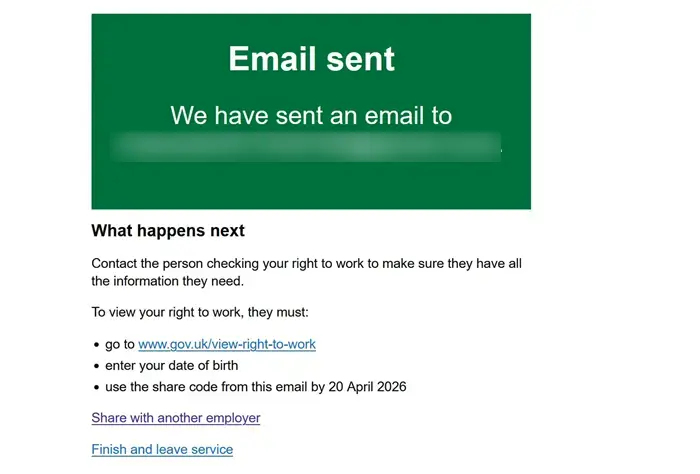This screenshot has width=700, height=474.
Task: Open the www.gov.uk/view-right-to-work link
Action: (x=227, y=344)
